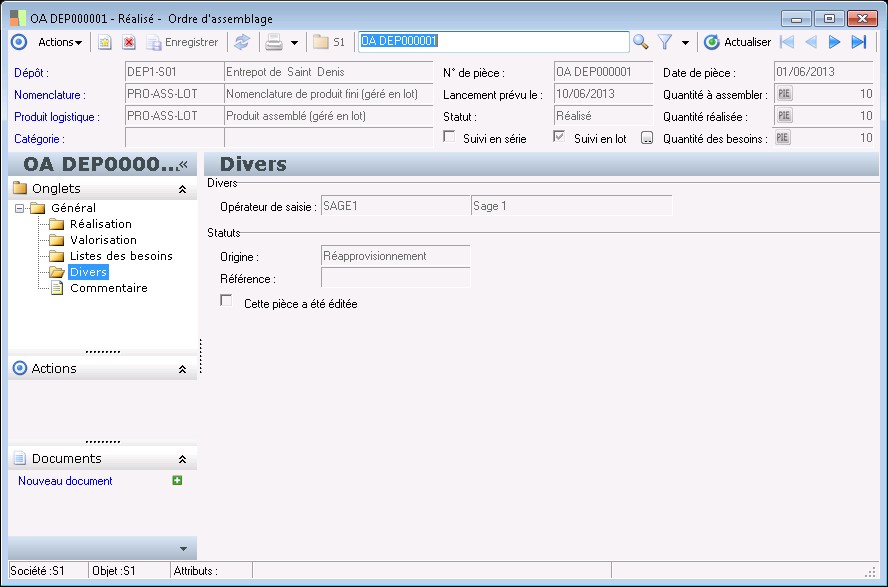Click the Dépôt code field DEP1-S01
The width and height of the screenshot is (888, 587).
pyautogui.click(x=174, y=72)
